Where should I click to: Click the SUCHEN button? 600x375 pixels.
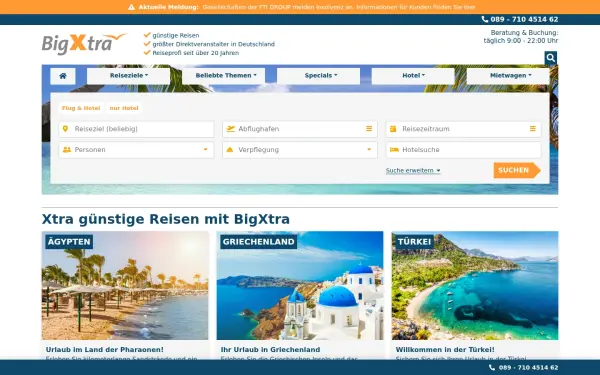coord(517,170)
